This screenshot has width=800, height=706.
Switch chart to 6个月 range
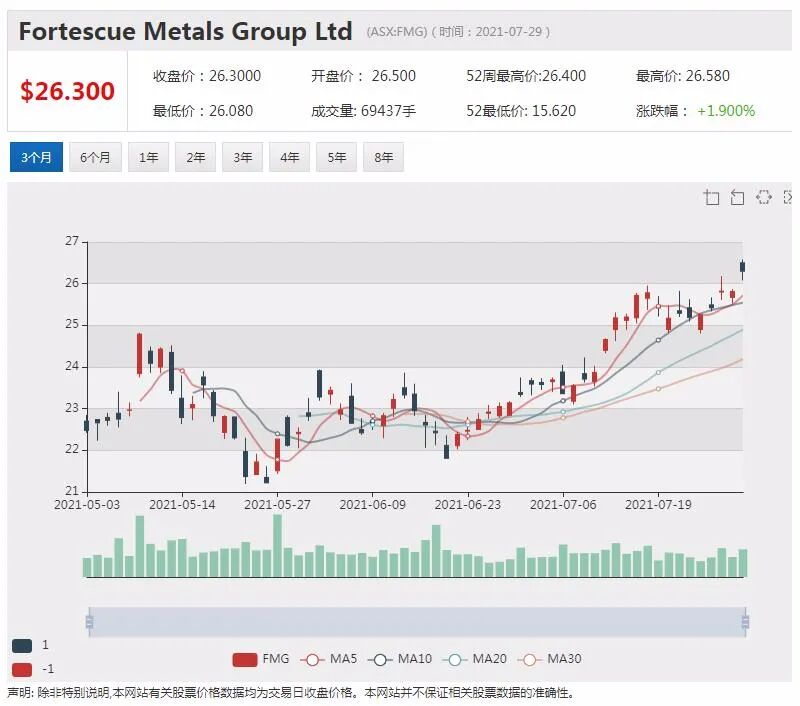coord(95,157)
